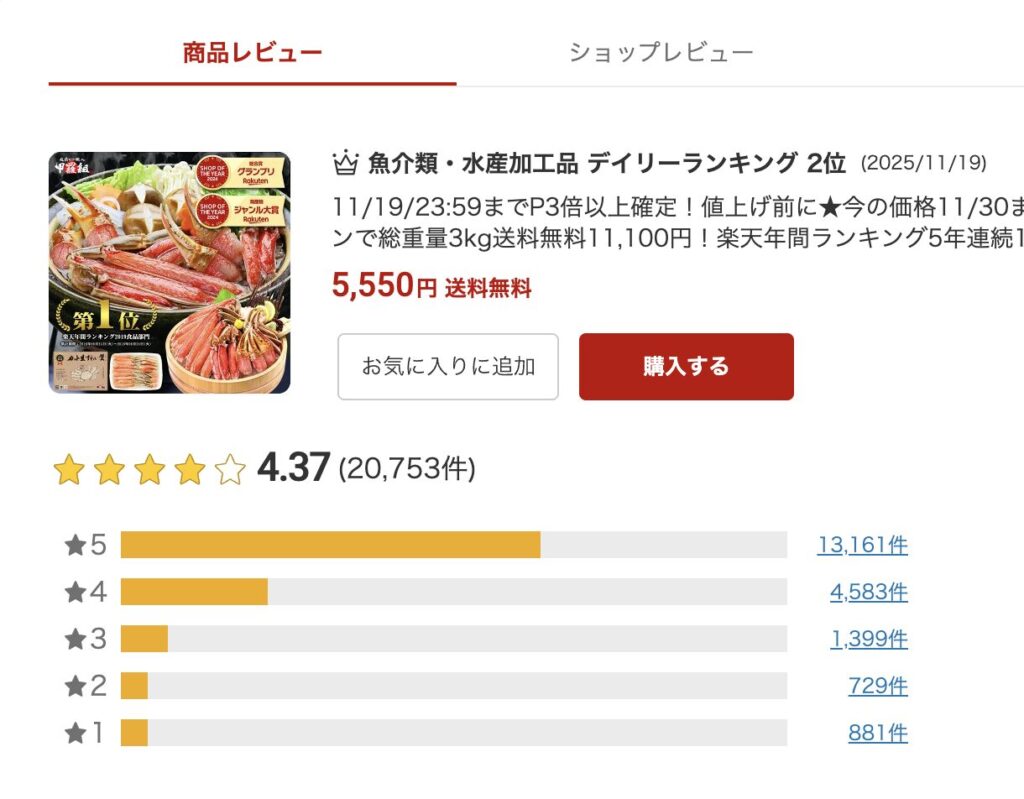
Task: Click the gray star icon beside 3
Action: (x=75, y=639)
